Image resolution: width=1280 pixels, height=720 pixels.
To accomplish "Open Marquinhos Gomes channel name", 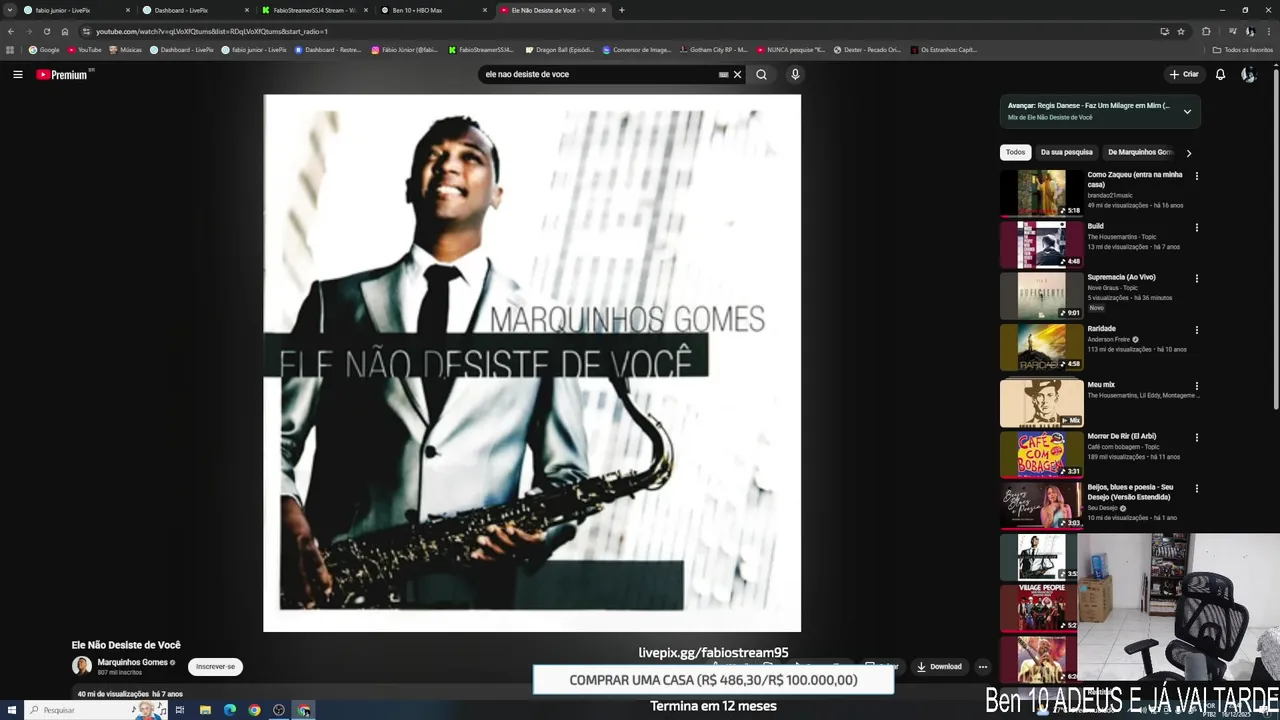I will pos(132,662).
